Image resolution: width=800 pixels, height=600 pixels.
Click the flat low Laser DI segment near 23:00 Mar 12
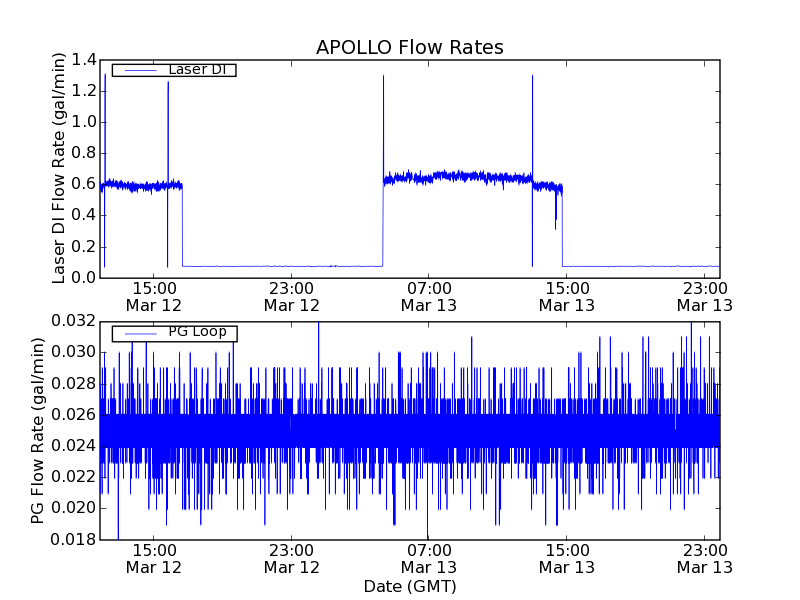[x=290, y=266]
